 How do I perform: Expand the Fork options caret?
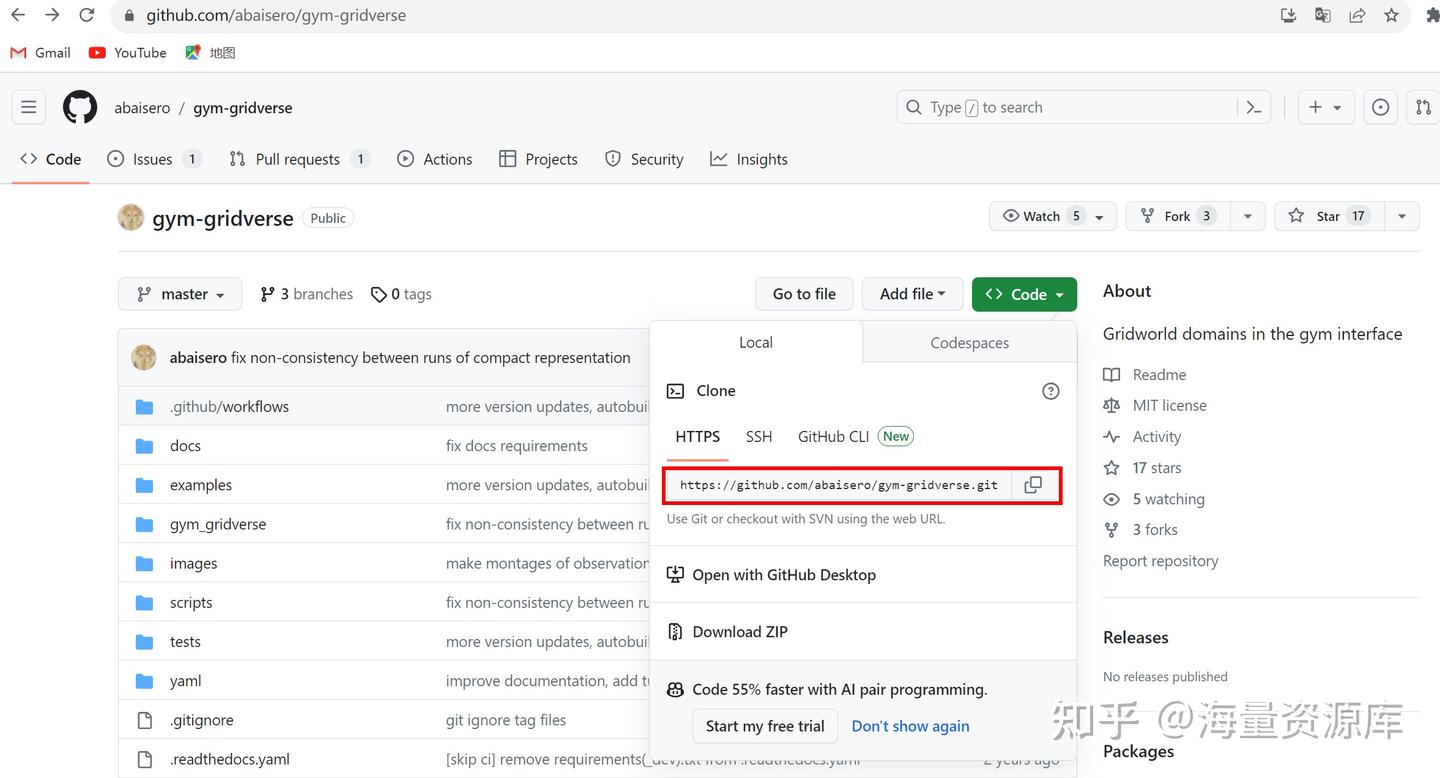coord(1247,215)
